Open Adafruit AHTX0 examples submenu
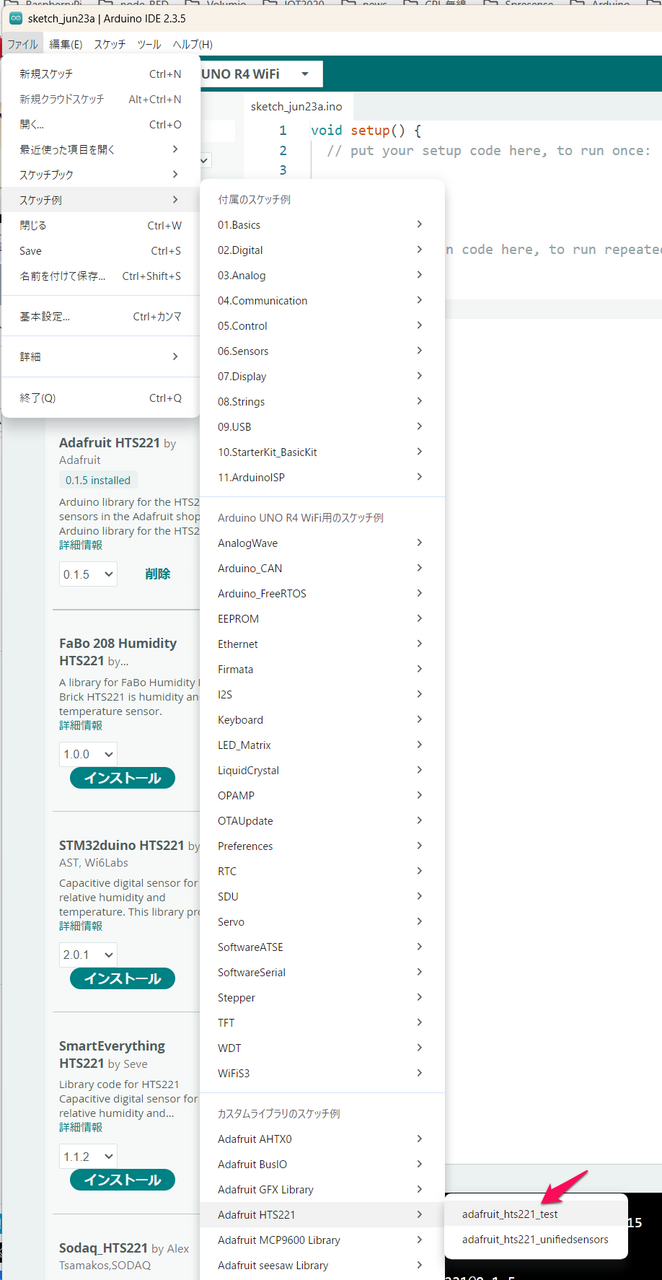 [322, 1139]
